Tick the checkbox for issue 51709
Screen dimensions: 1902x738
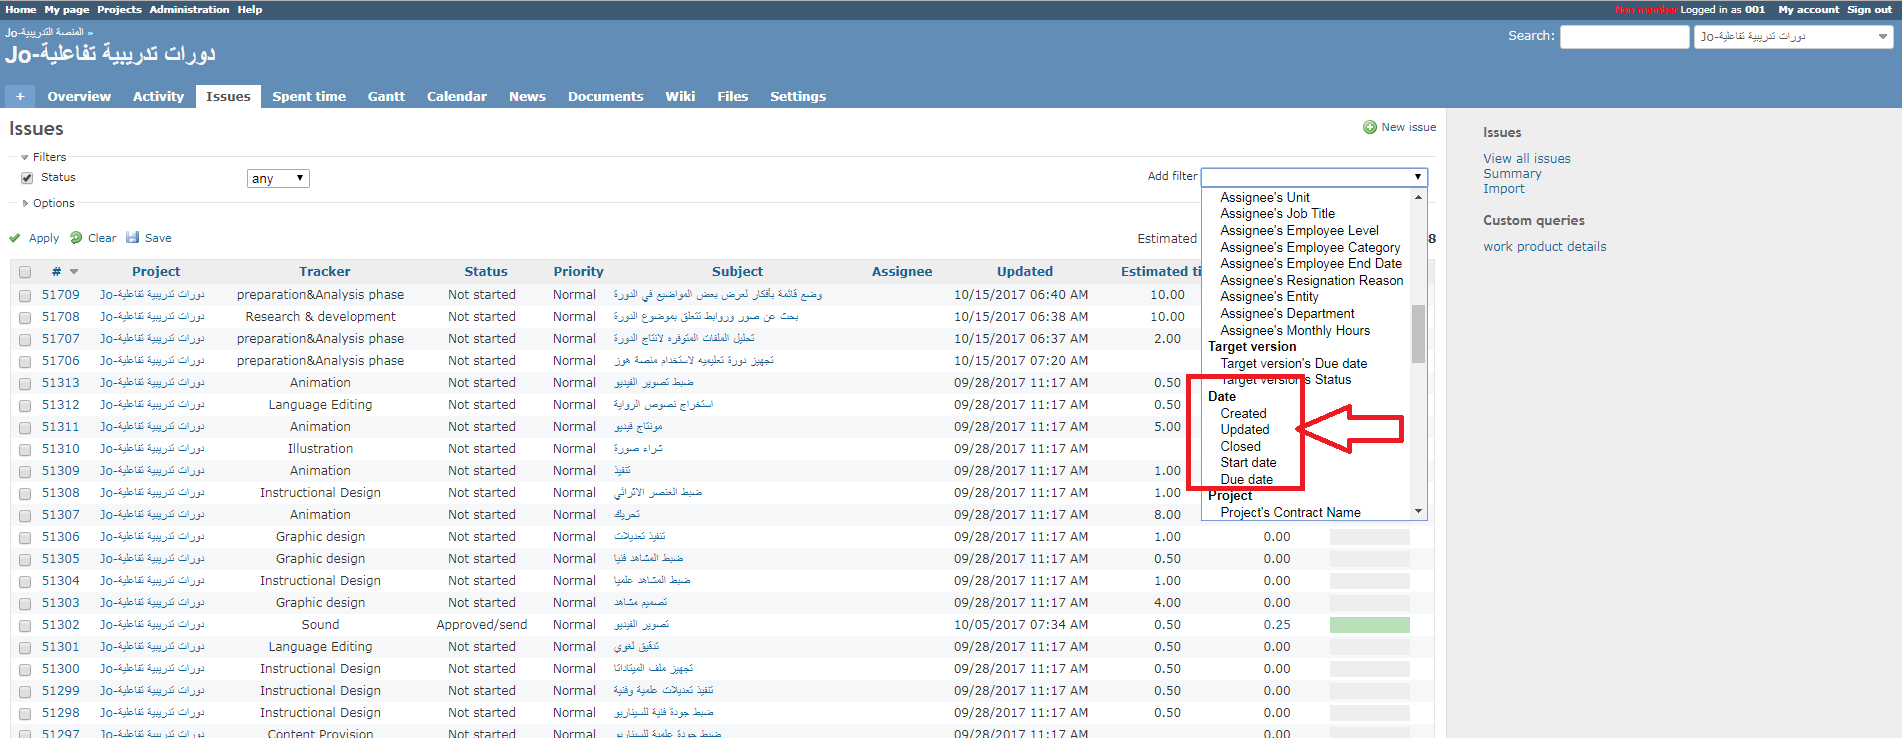[25, 295]
